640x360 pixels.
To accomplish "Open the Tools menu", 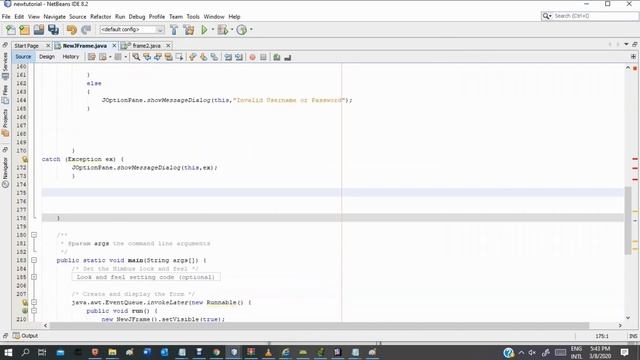I will (193, 17).
